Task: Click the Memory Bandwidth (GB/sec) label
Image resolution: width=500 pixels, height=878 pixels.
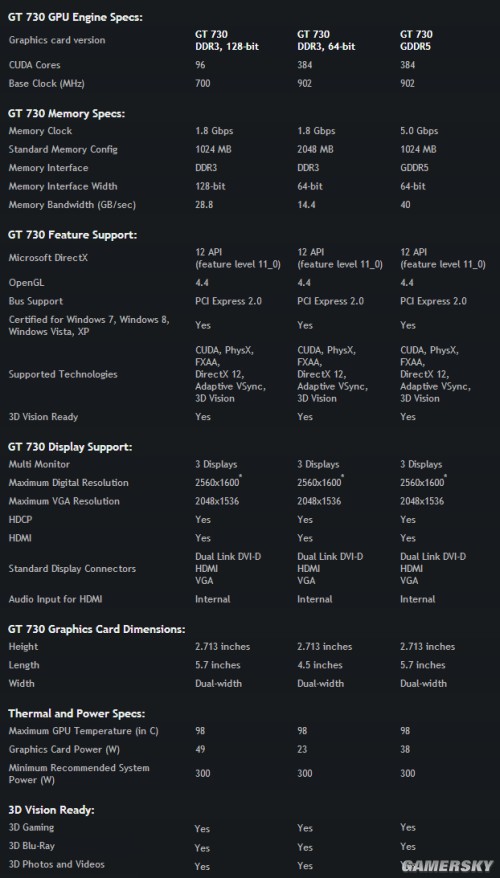Action: coord(72,205)
